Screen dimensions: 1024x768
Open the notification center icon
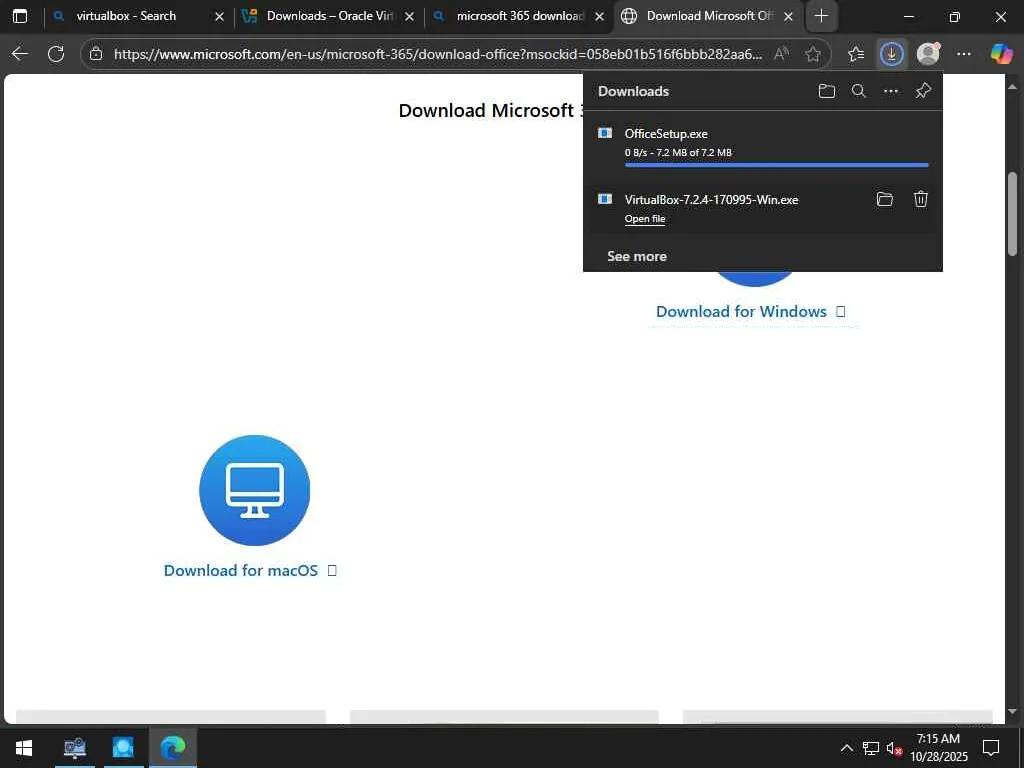(991, 748)
